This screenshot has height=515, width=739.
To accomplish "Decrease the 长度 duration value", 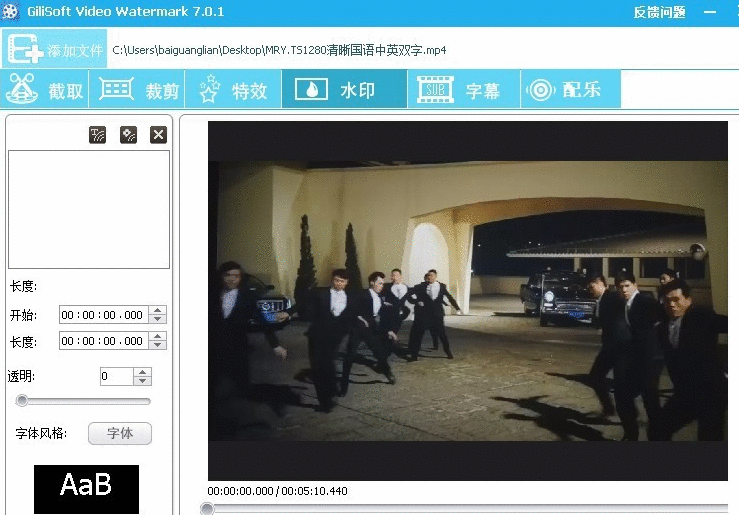I will 158,345.
